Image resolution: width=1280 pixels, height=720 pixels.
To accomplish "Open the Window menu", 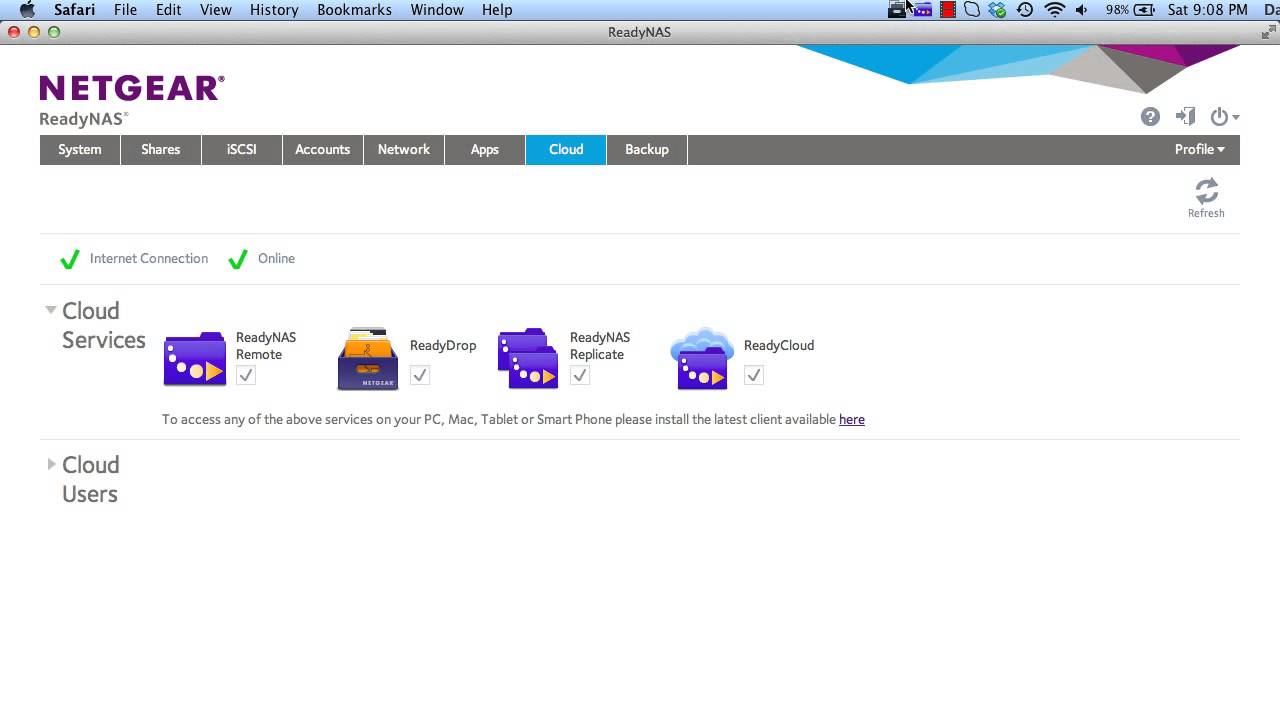I will point(437,10).
